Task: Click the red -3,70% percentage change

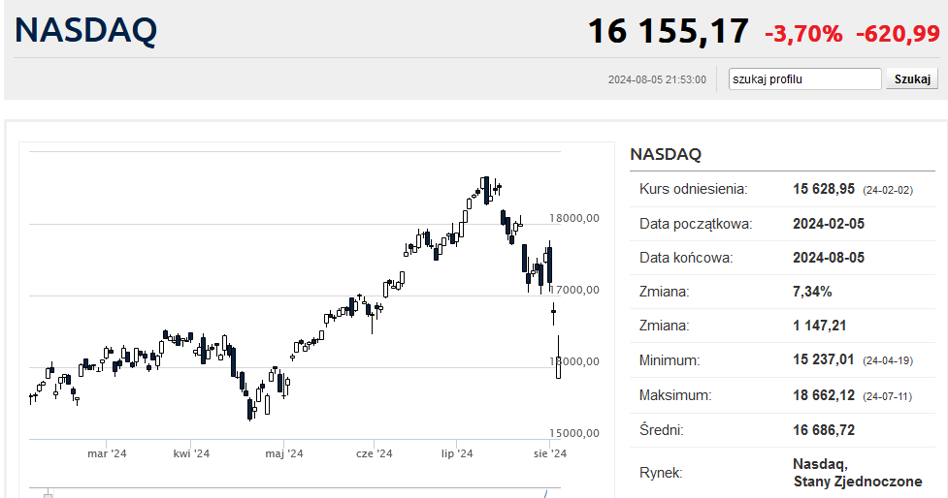Action: 803,34
